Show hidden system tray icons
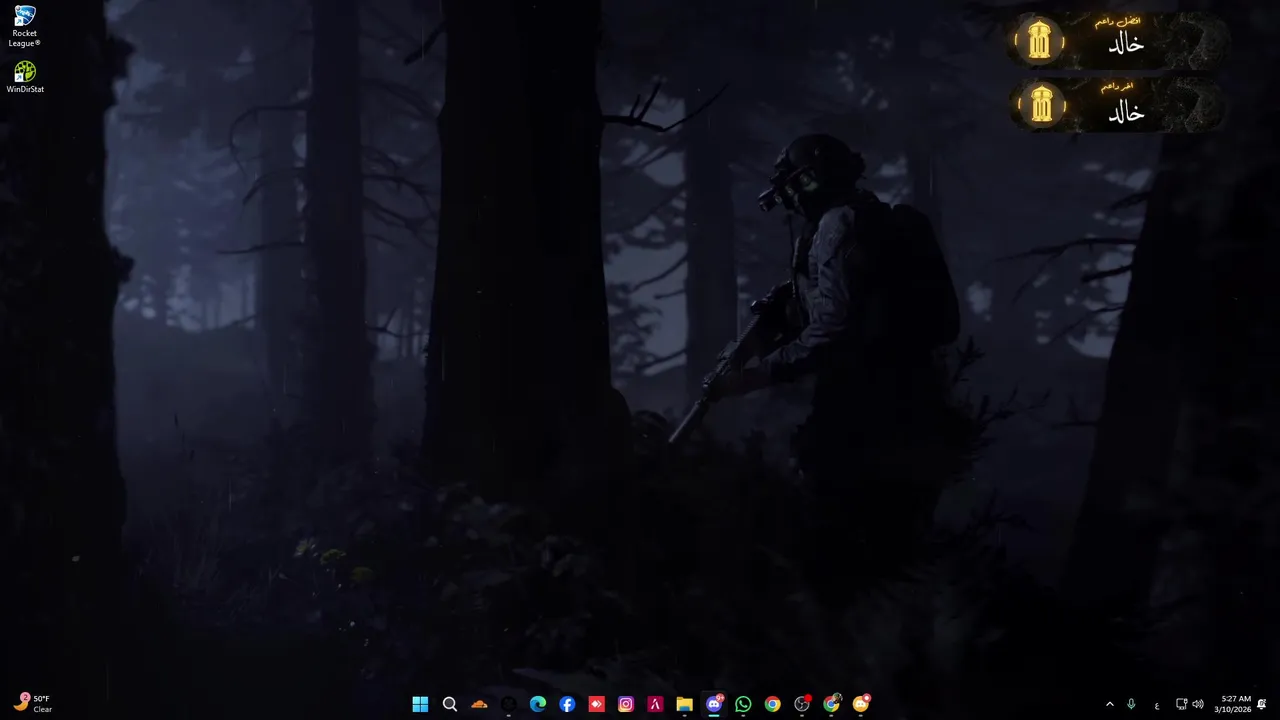Viewport: 1280px width, 720px height. [x=1109, y=704]
